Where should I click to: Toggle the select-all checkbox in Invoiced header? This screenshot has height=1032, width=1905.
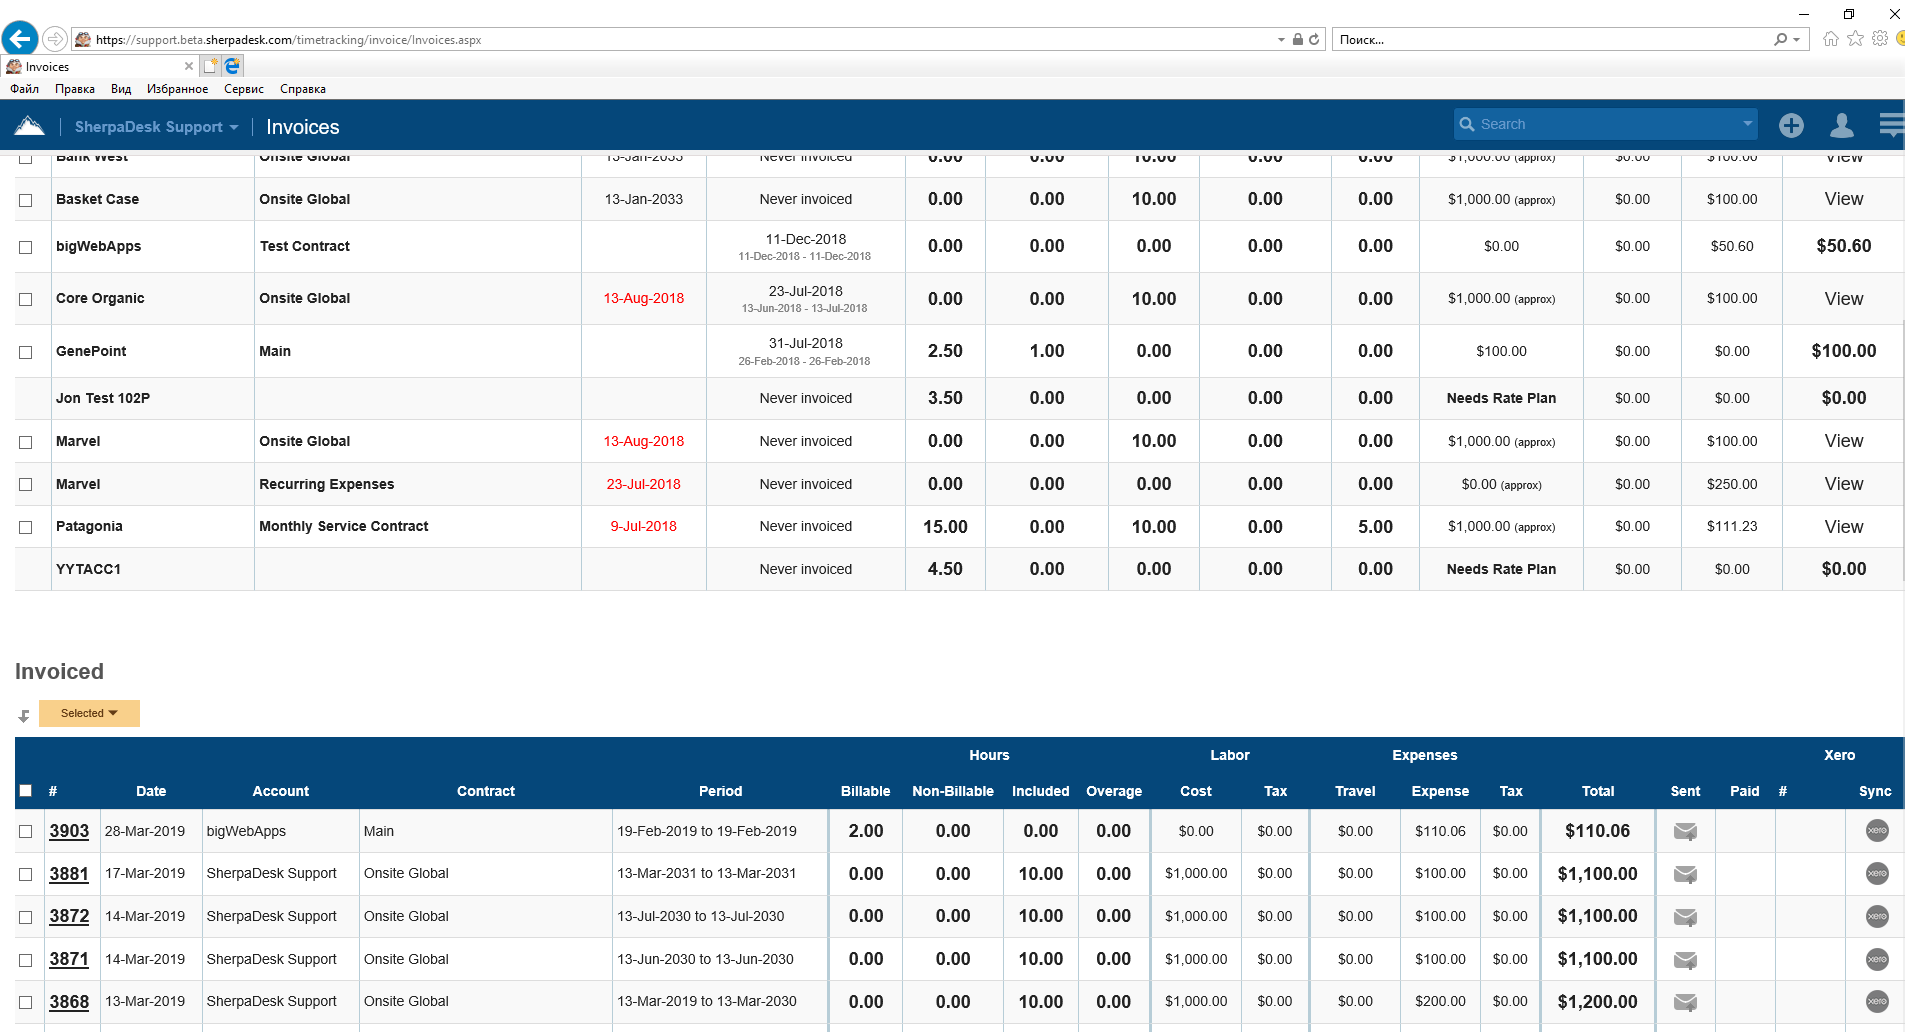pos(26,791)
